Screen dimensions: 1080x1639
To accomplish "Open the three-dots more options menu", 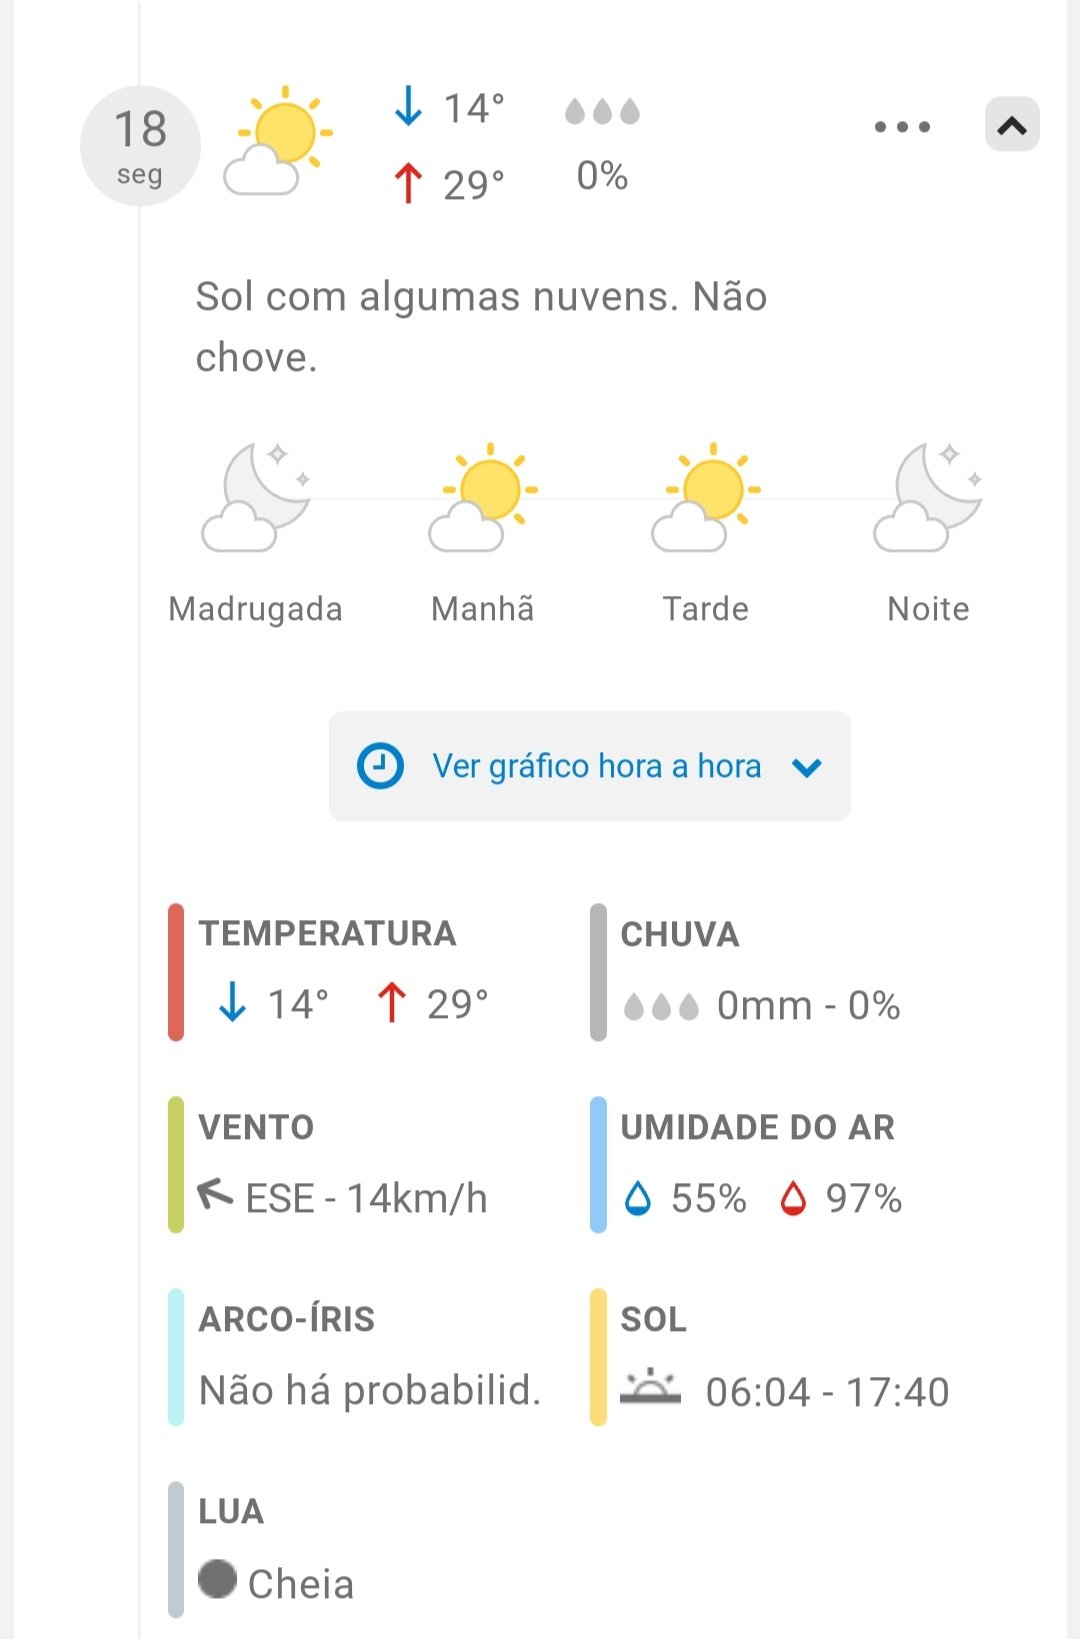I will pos(902,127).
